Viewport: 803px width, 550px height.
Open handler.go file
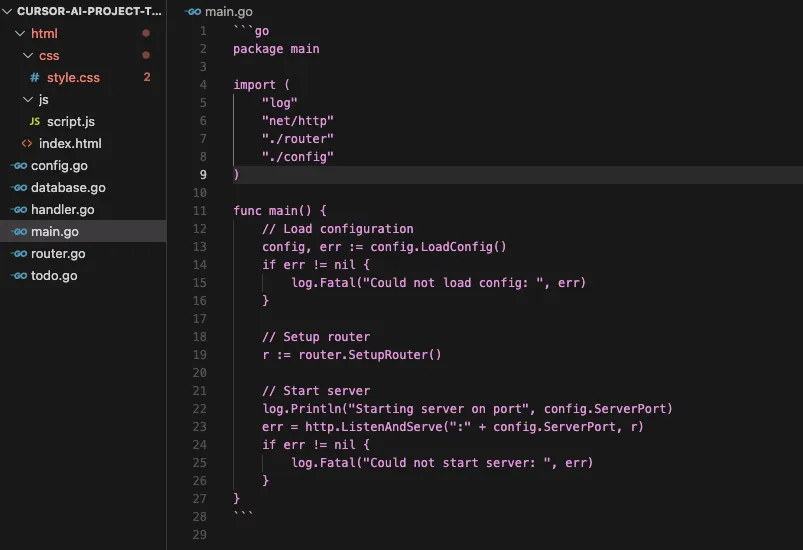62,209
